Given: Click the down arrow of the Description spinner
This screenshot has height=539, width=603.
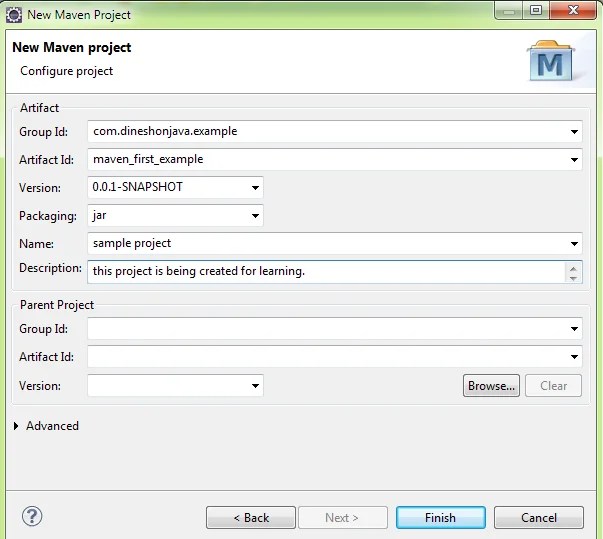Looking at the screenshot, I should coord(573,278).
